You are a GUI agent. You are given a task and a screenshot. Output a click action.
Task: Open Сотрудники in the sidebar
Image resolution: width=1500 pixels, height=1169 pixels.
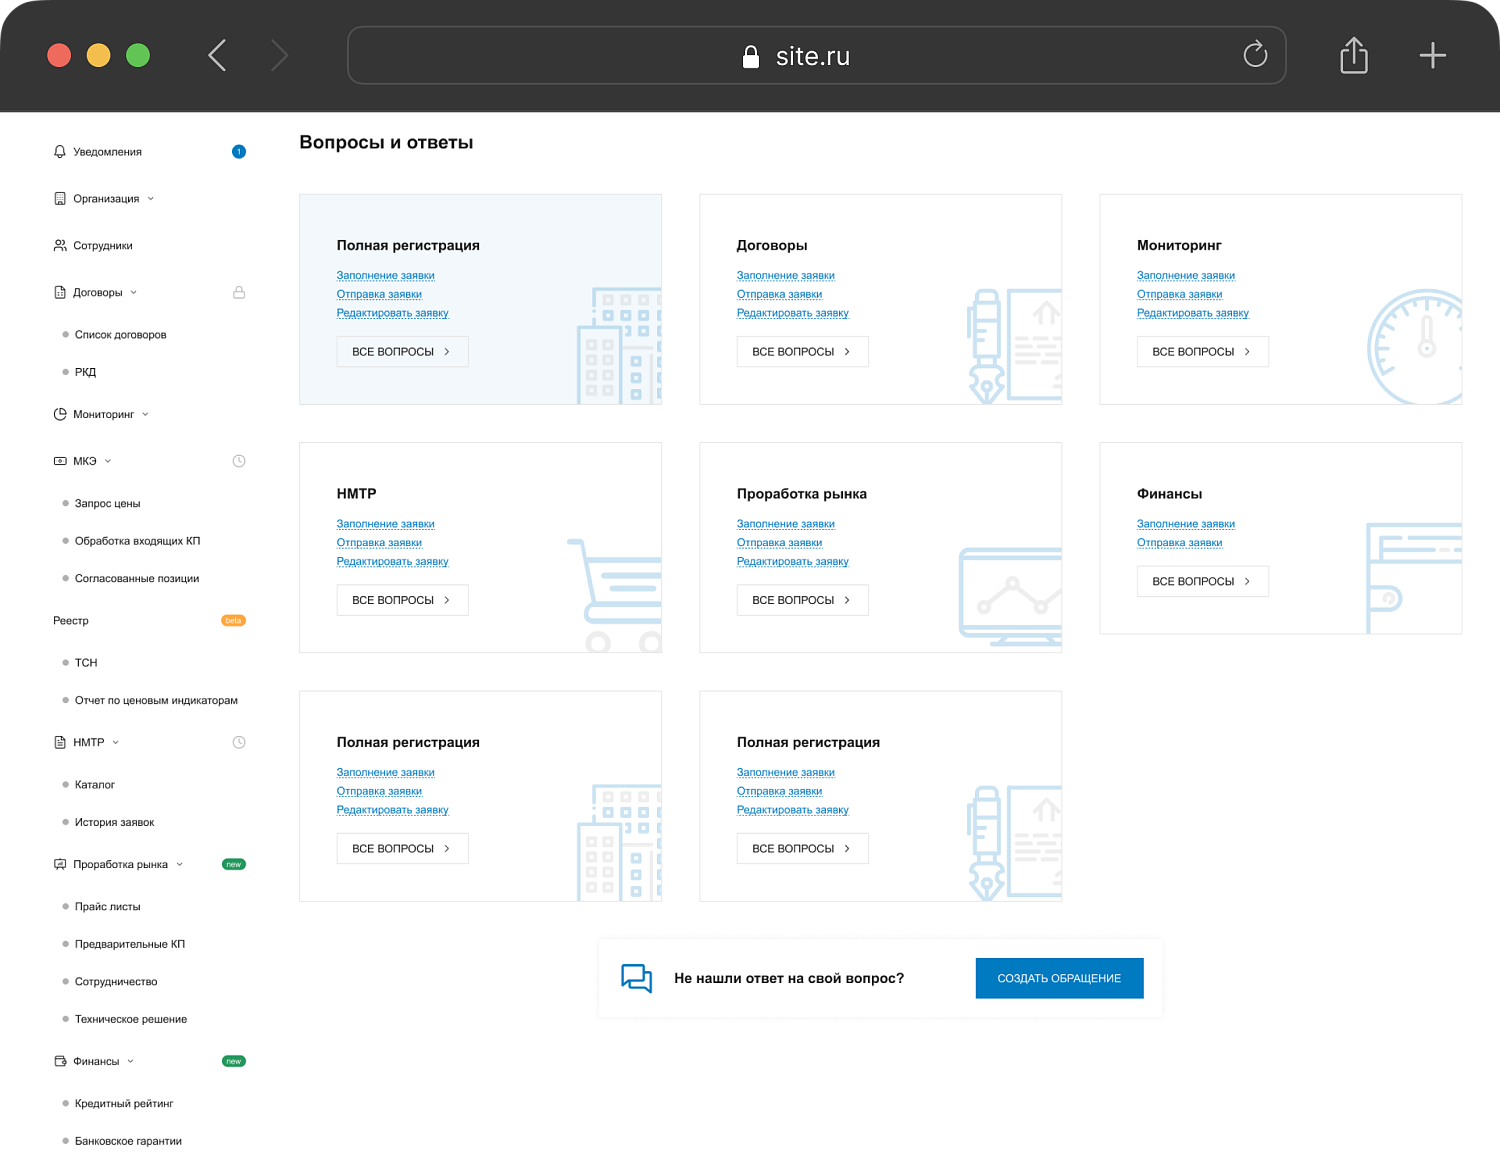coord(102,246)
